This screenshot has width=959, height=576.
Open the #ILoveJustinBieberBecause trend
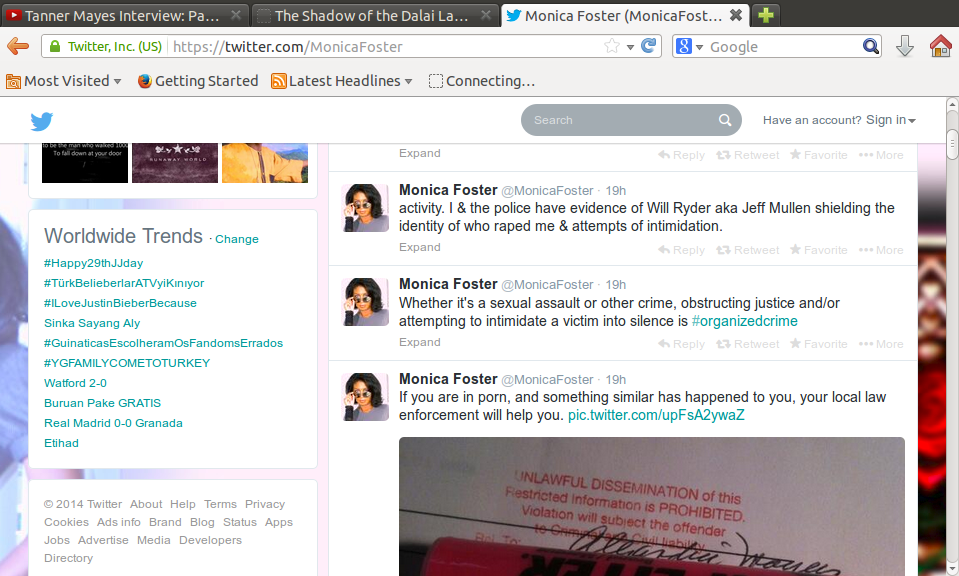pyautogui.click(x=120, y=303)
